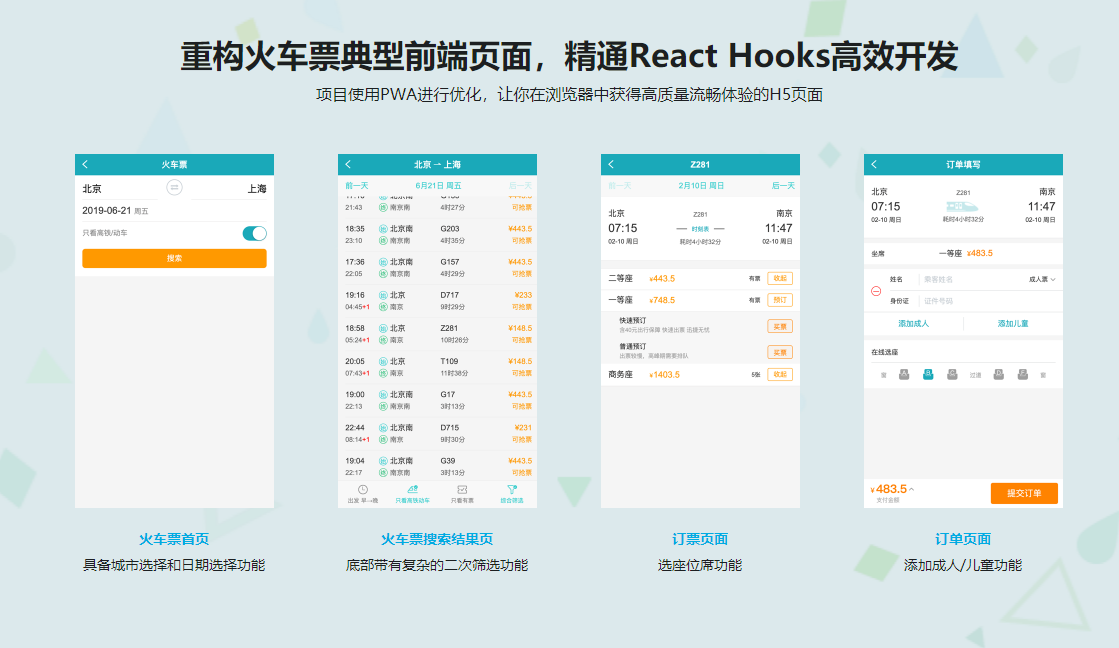Screen dimensions: 1119x648
Task: Click the minus icon to remove the passenger
Action: [876, 291]
